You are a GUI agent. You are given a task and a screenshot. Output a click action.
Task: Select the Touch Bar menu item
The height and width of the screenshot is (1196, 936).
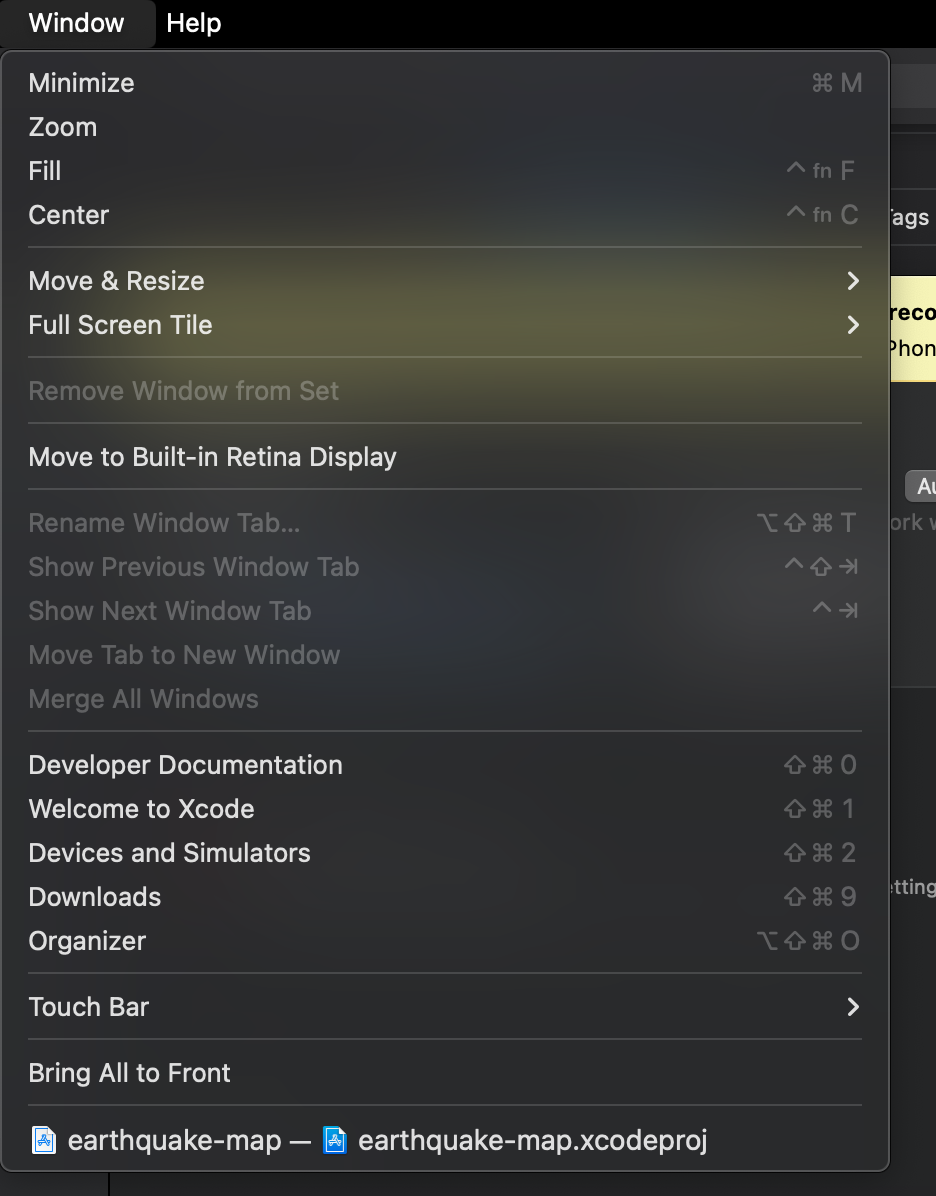[445, 1007]
